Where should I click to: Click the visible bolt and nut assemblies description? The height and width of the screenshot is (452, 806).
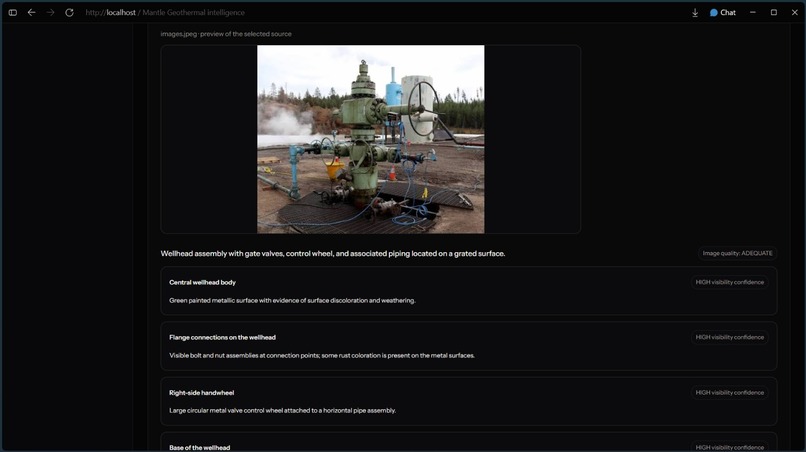point(322,355)
